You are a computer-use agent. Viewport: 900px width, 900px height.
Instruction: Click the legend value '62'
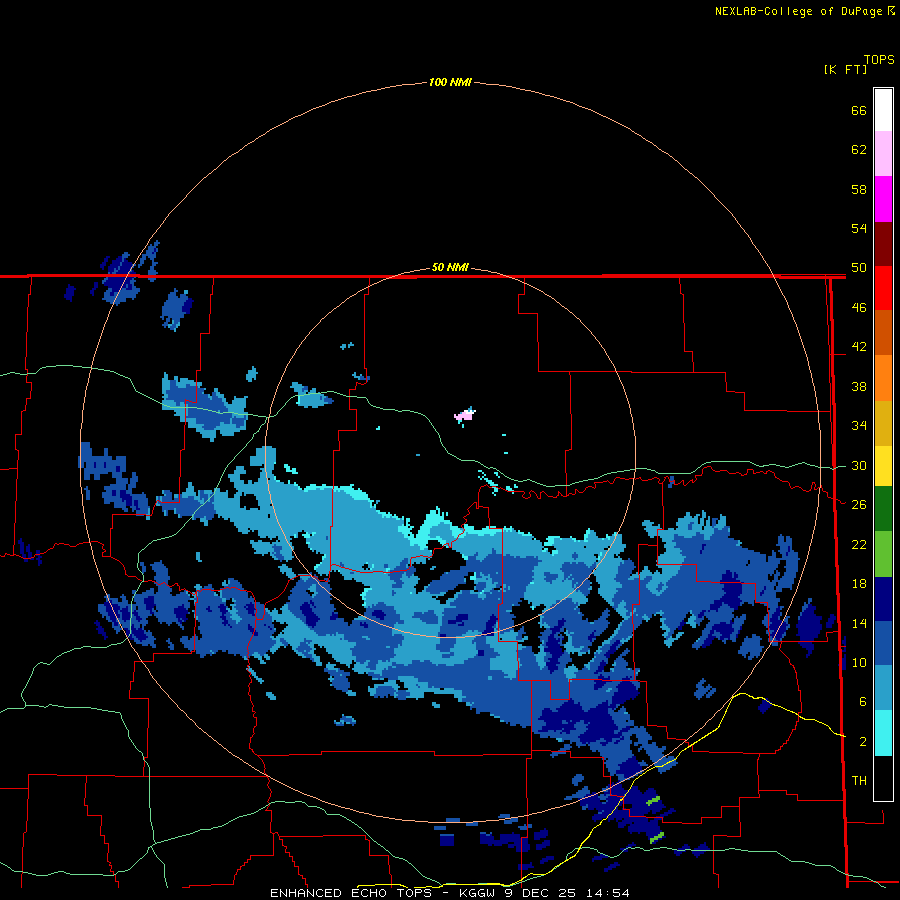click(859, 150)
